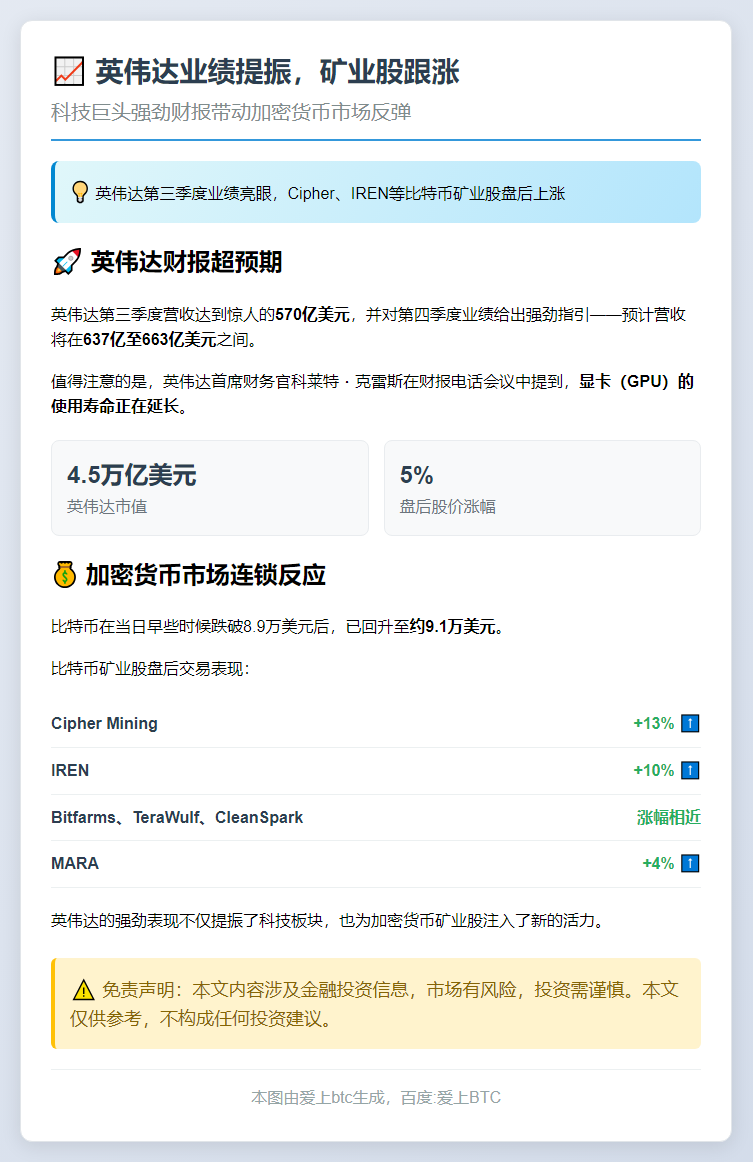Click the MARA row name
The width and height of the screenshot is (753, 1162).
pyautogui.click(x=75, y=863)
